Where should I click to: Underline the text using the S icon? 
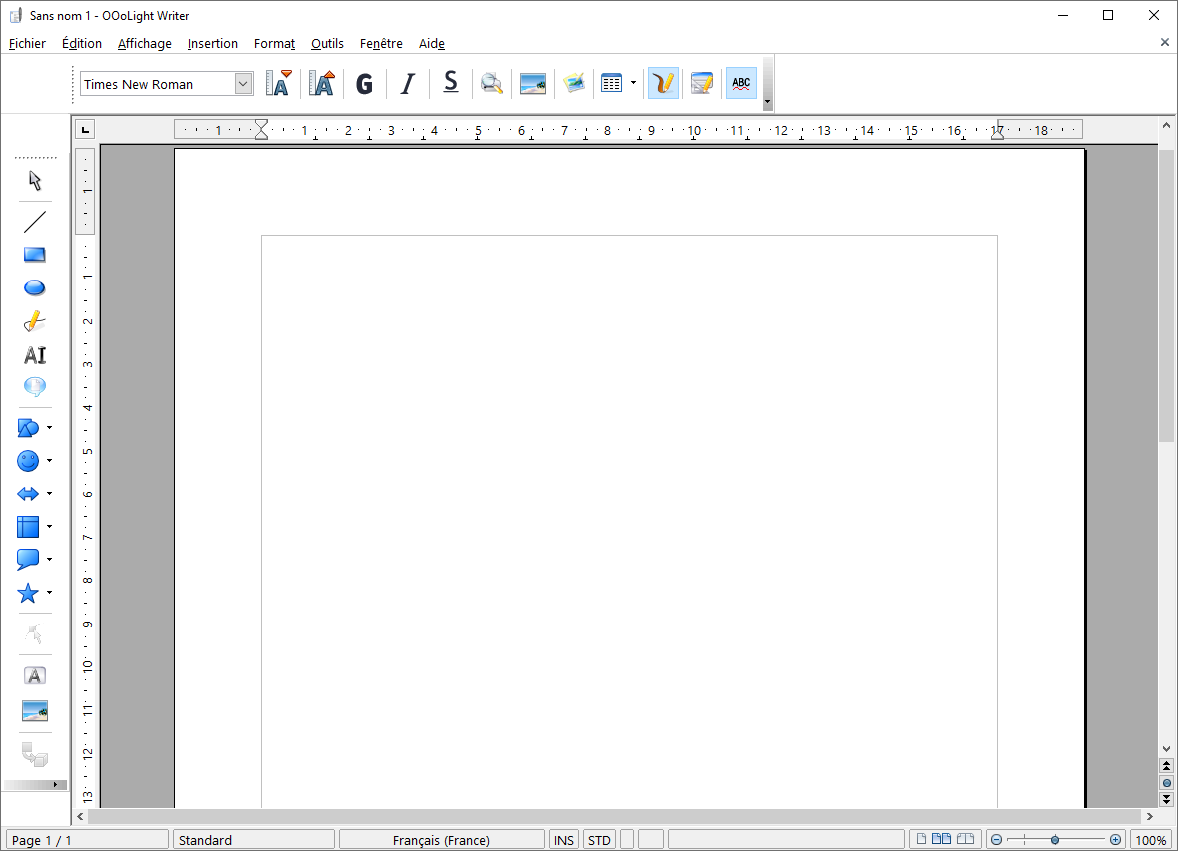pyautogui.click(x=450, y=83)
